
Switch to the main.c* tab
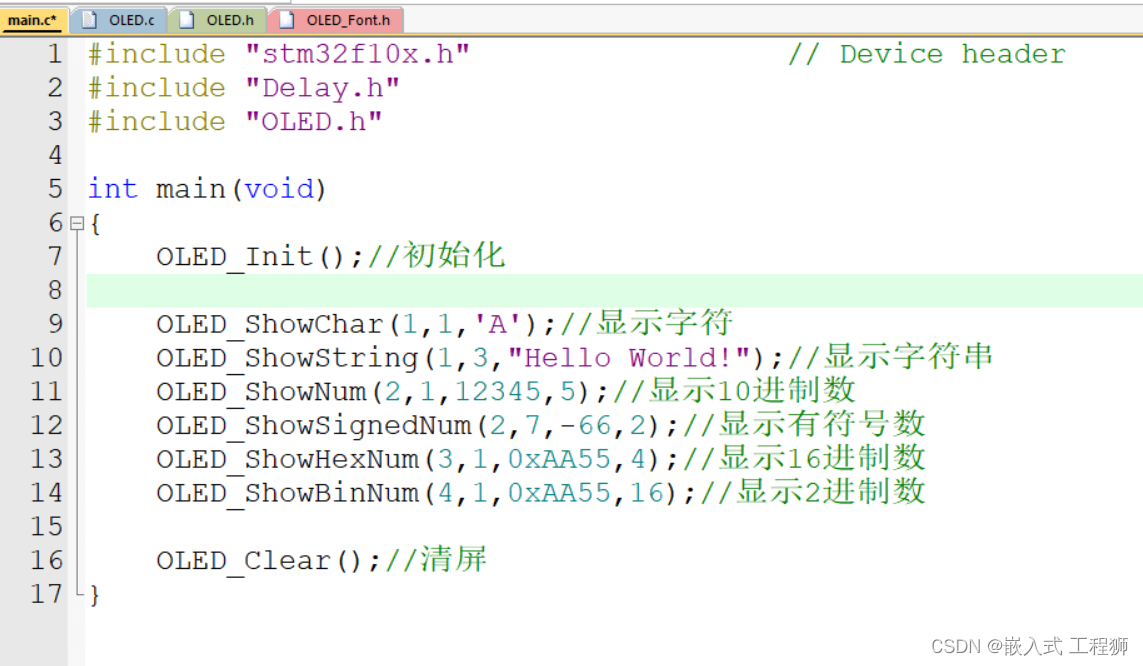coord(33,20)
